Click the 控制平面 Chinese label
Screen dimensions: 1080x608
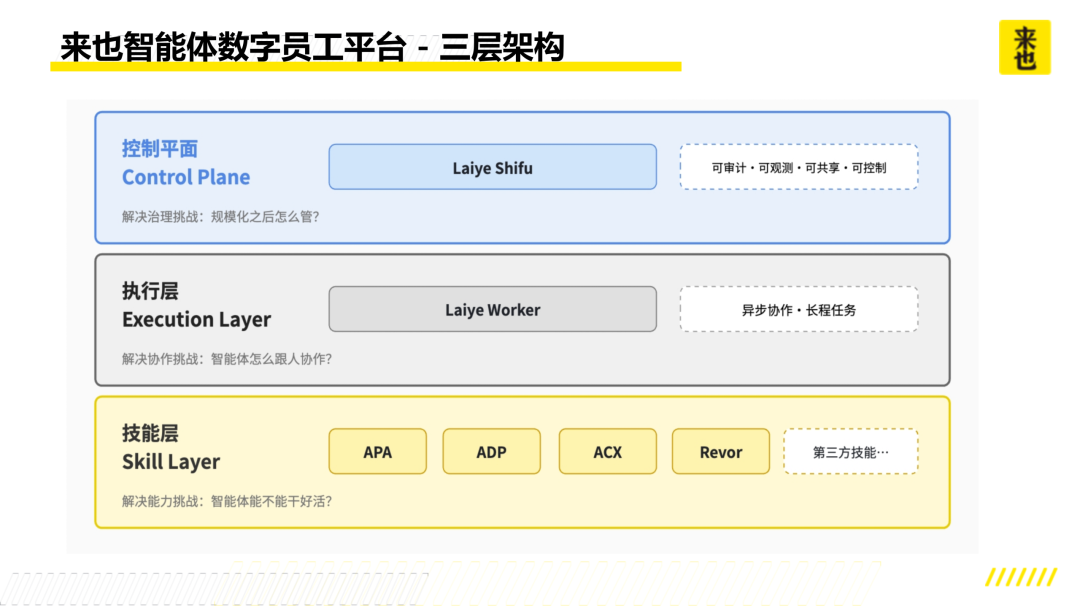[x=160, y=148]
